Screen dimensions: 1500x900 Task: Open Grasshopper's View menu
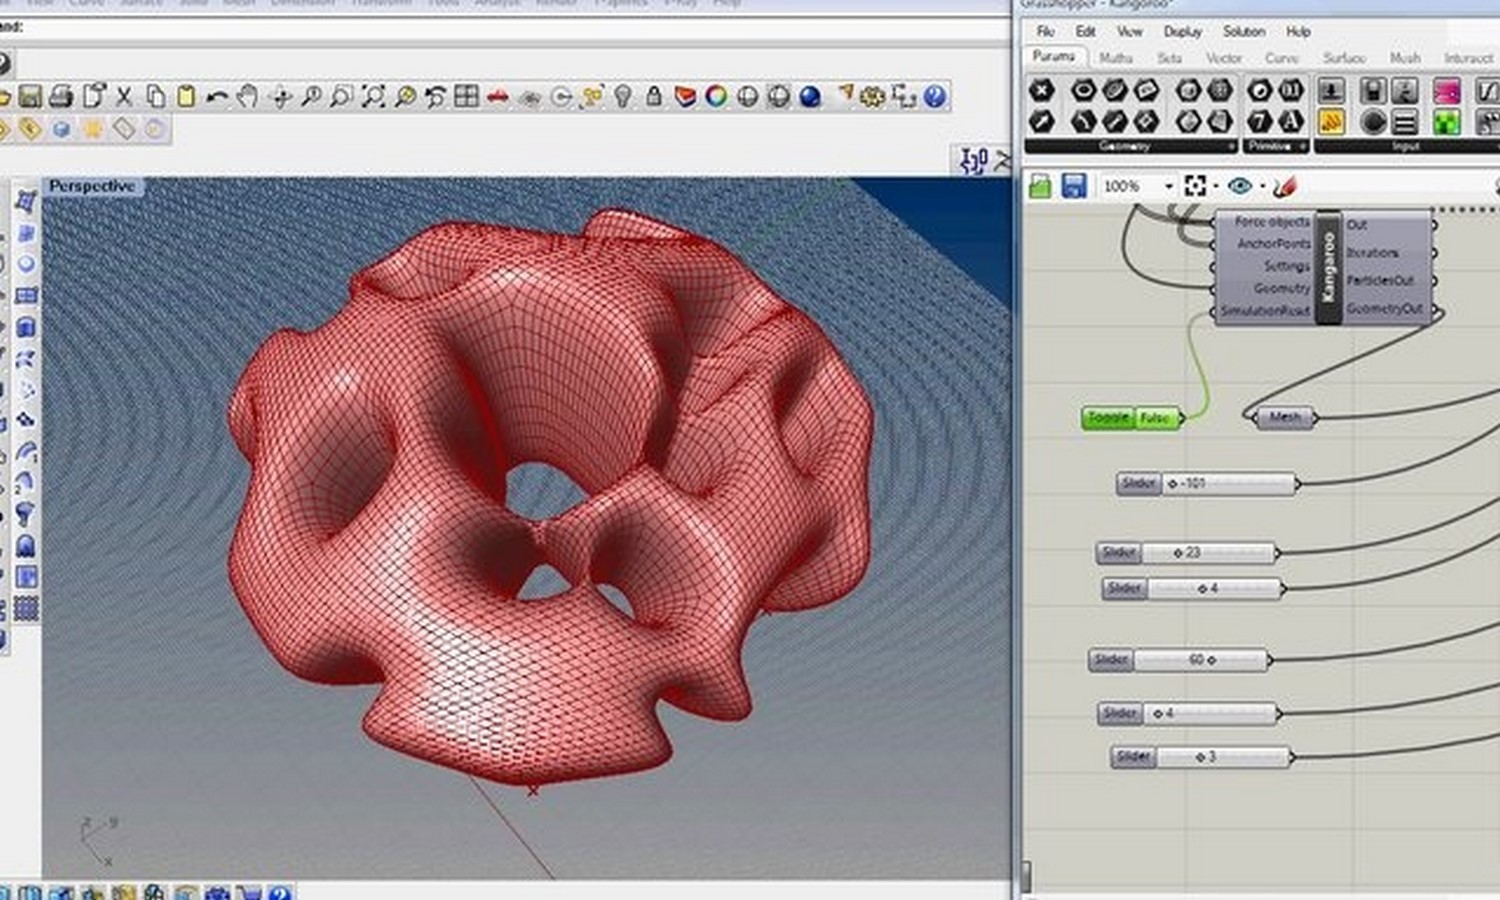click(1129, 31)
